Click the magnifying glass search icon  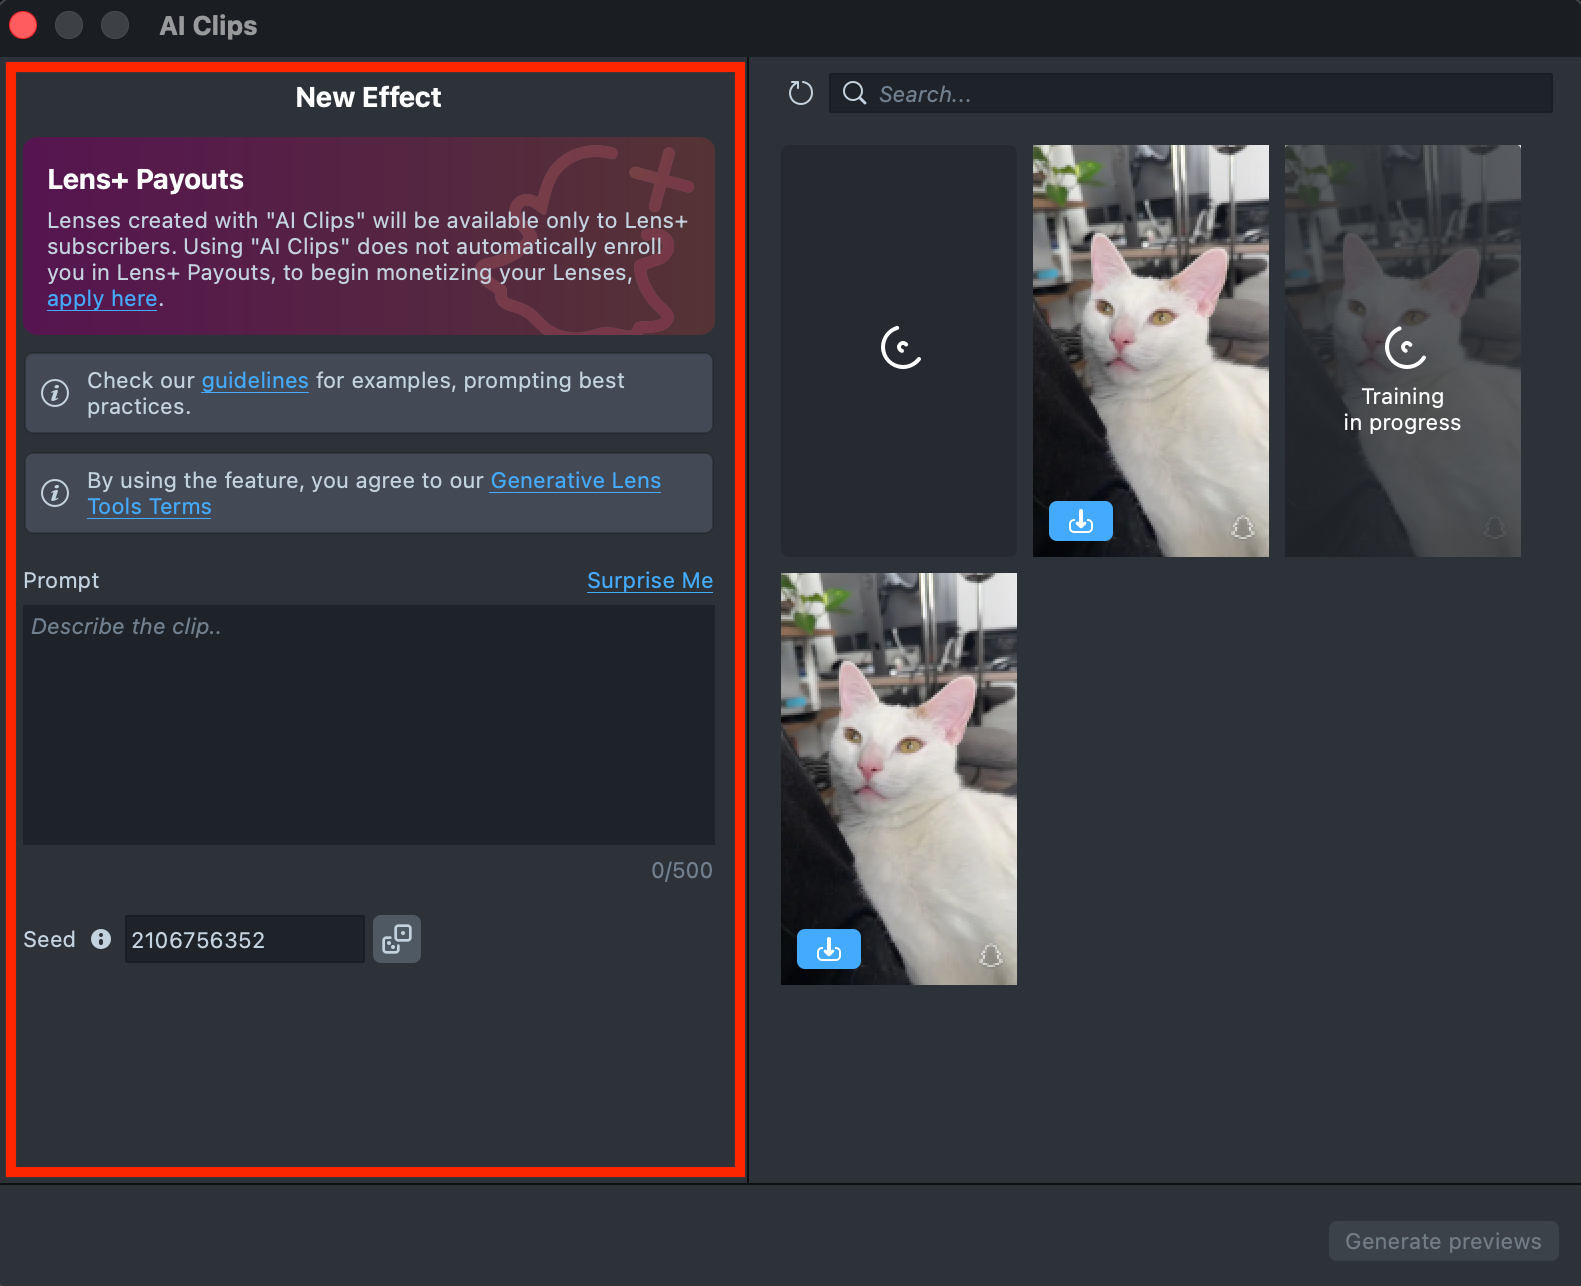click(x=854, y=93)
